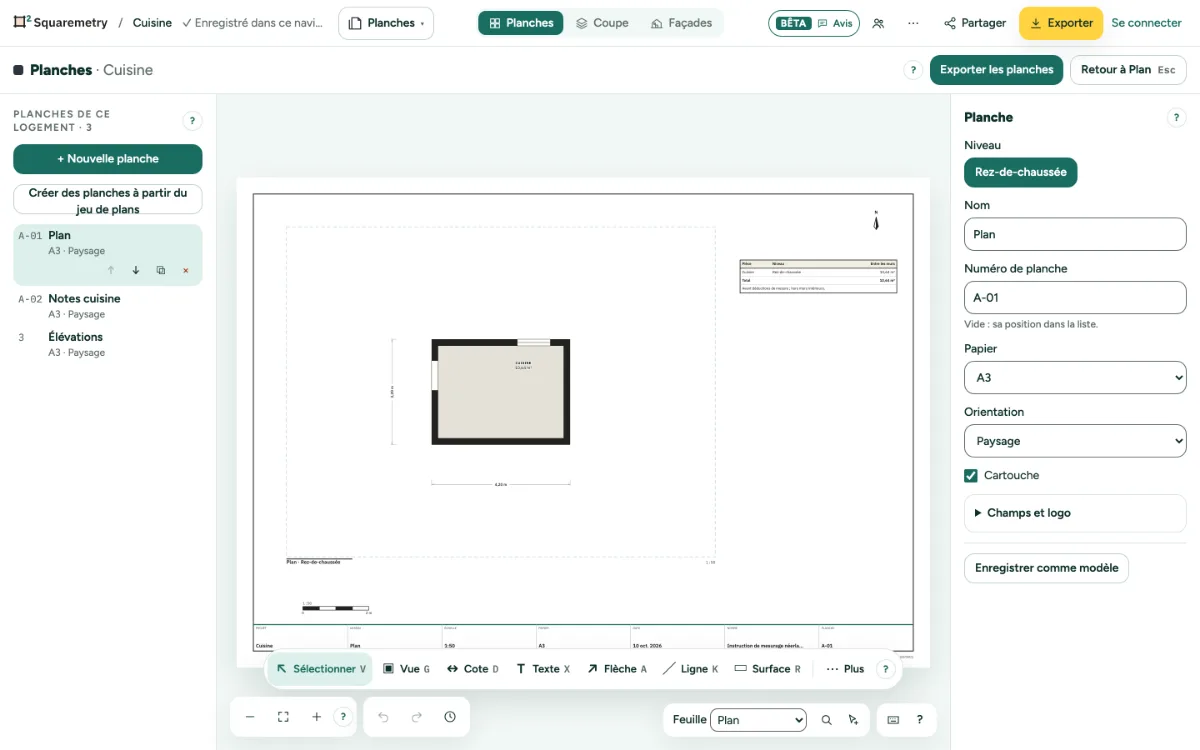Screen dimensions: 1200x750
Task: Activate the Texte tool
Action: coord(543,669)
